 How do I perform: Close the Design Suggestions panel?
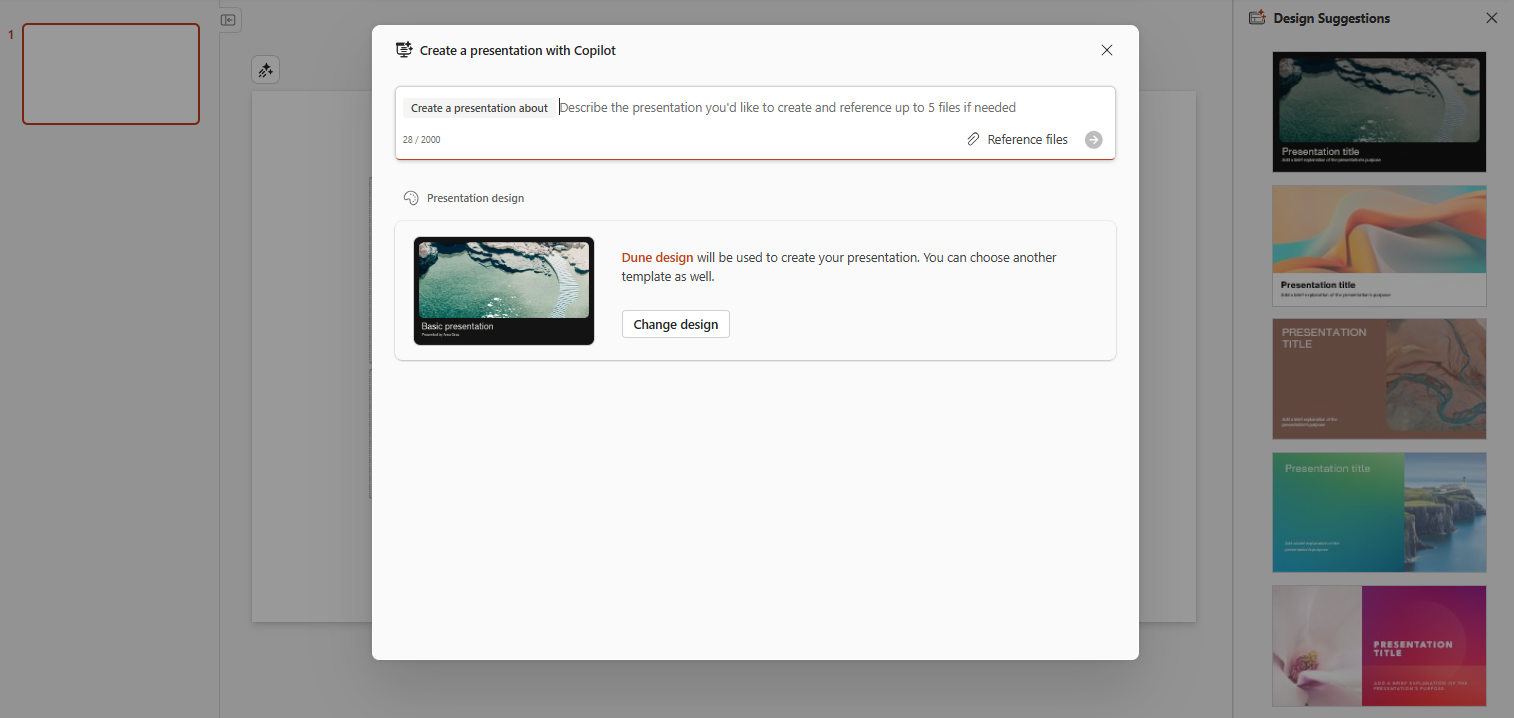click(x=1492, y=17)
